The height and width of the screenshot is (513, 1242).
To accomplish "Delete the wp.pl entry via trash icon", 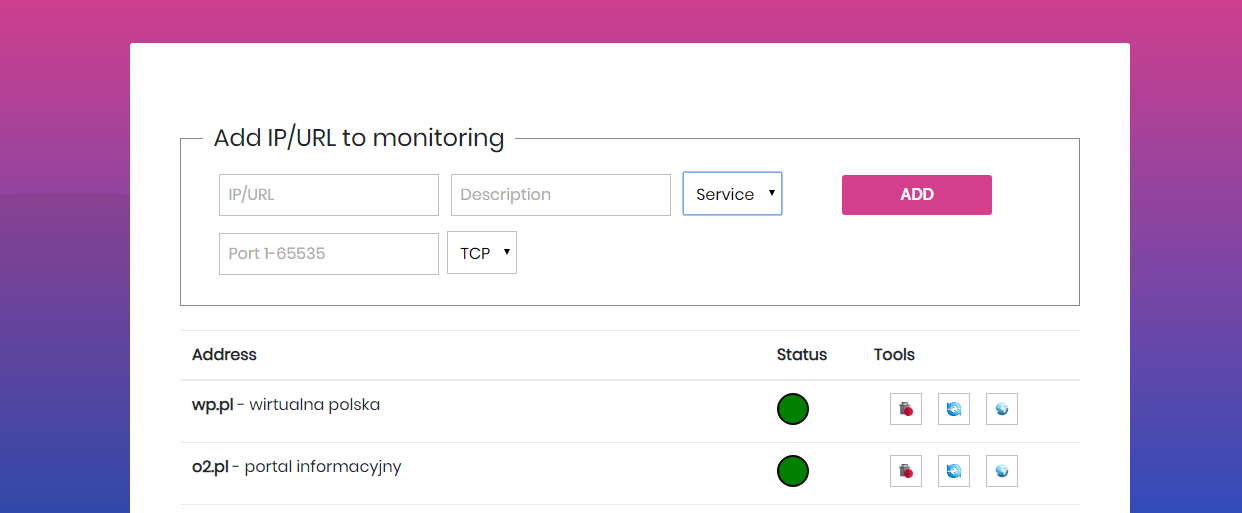I will 906,409.
